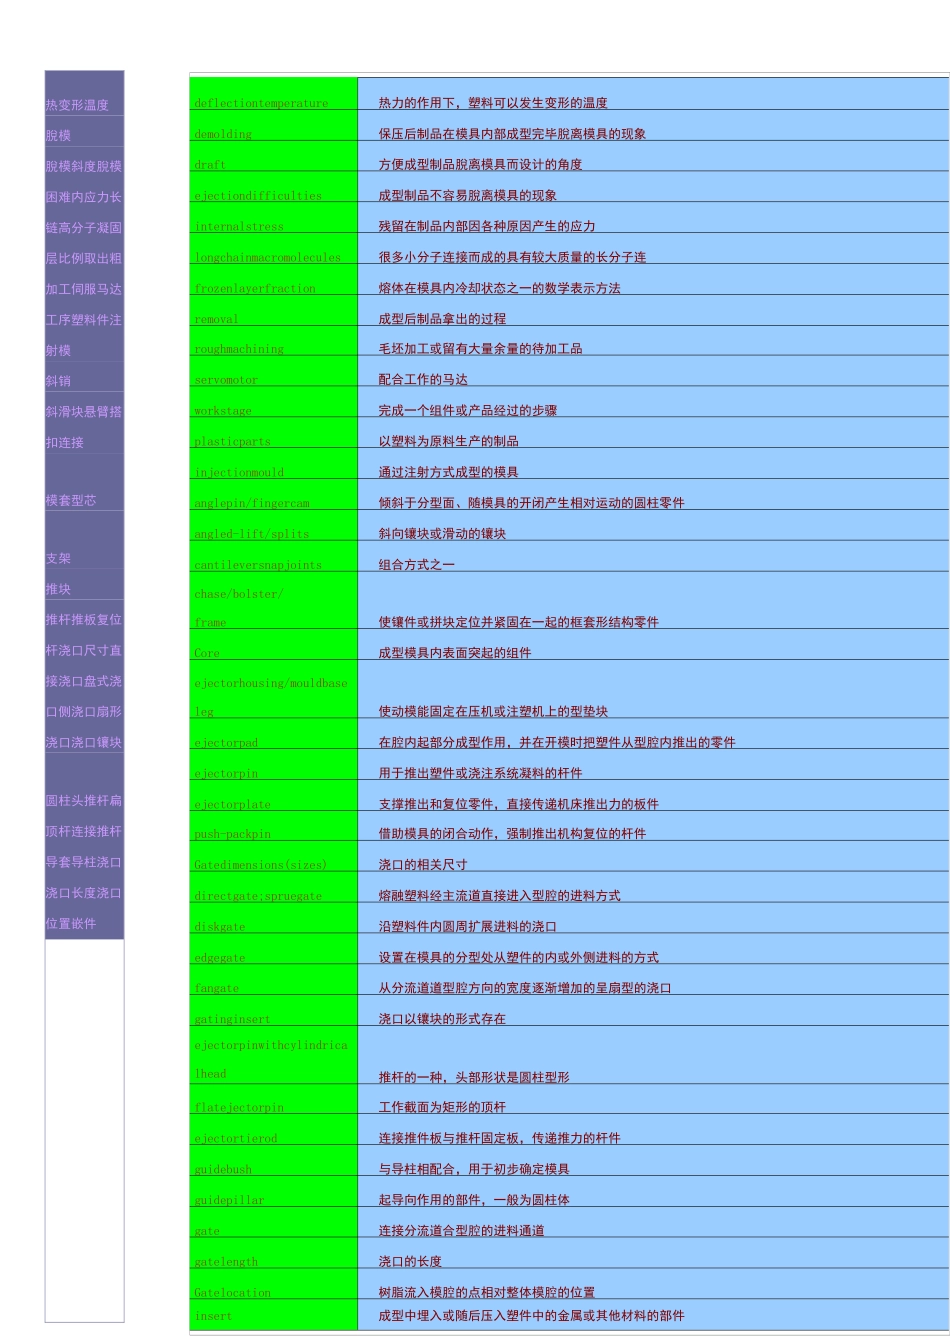Click the 'longchainmacromolecules' cell
Viewport: 950px width, 1344px height.
pyautogui.click(x=273, y=250)
